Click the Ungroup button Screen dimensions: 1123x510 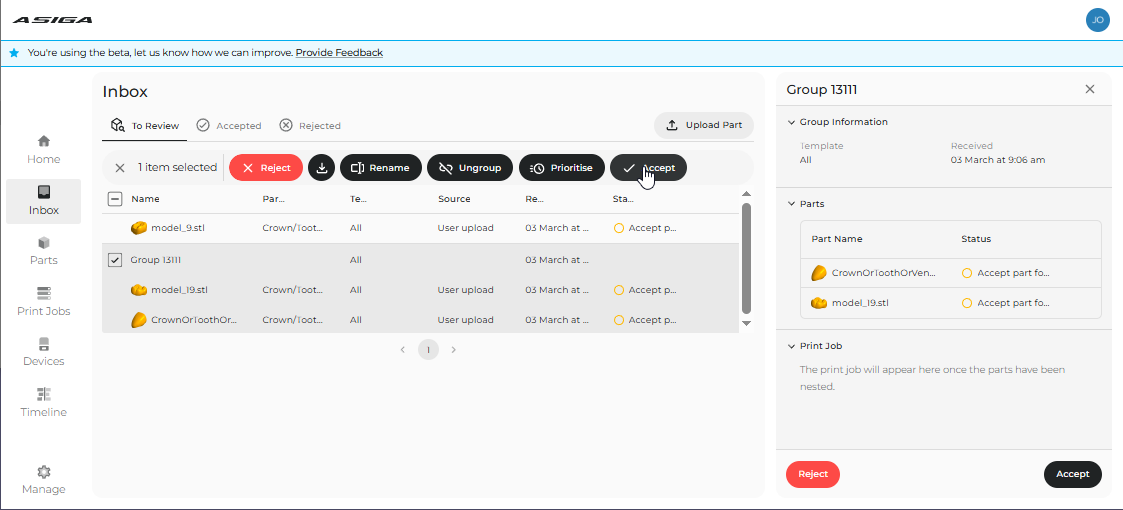click(x=469, y=168)
